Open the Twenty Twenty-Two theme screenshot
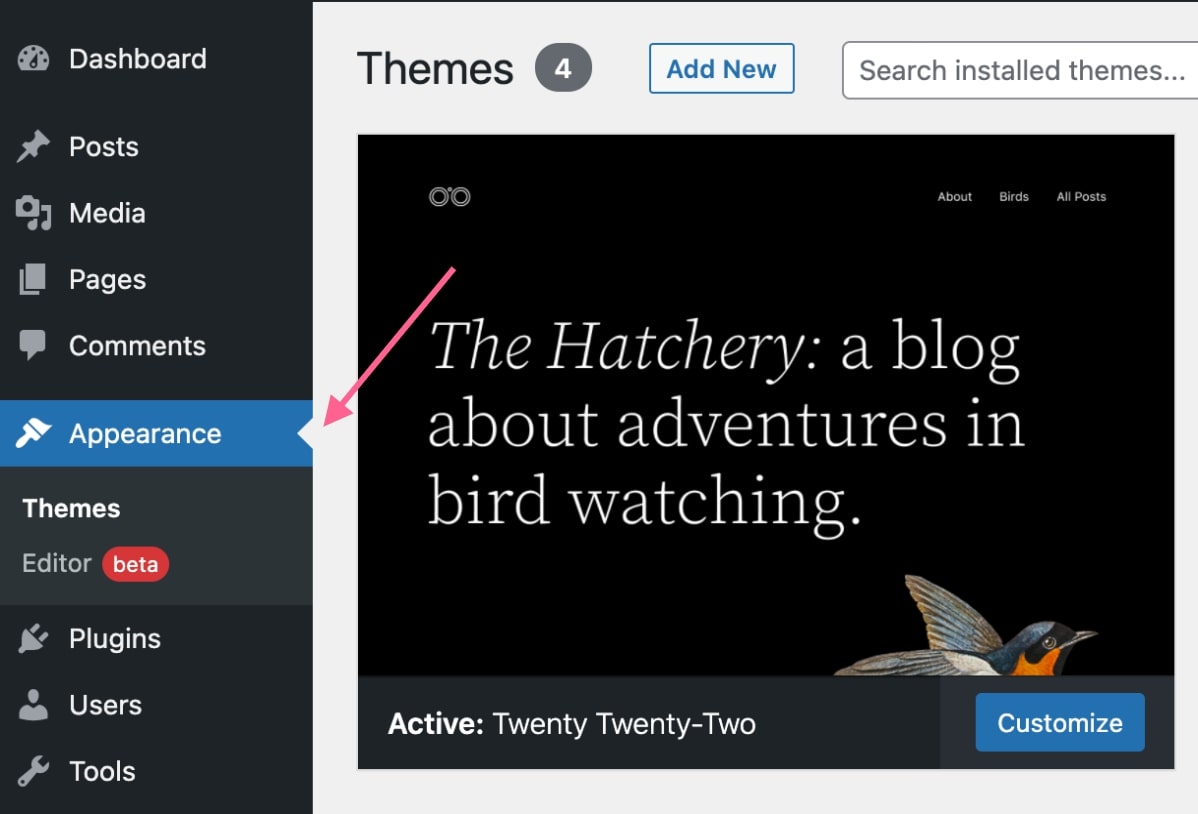The height and width of the screenshot is (814, 1198). [766, 405]
